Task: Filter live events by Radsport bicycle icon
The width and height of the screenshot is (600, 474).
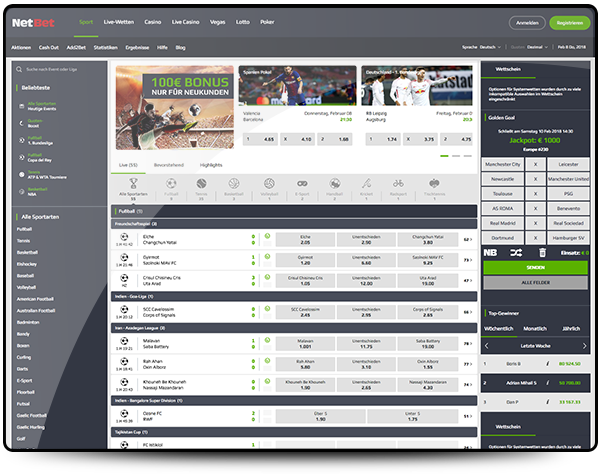Action: pyautogui.click(x=398, y=184)
